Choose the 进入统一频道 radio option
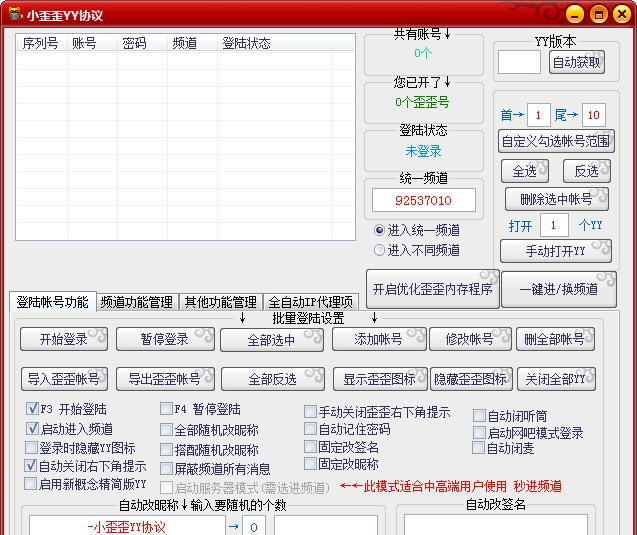 379,230
